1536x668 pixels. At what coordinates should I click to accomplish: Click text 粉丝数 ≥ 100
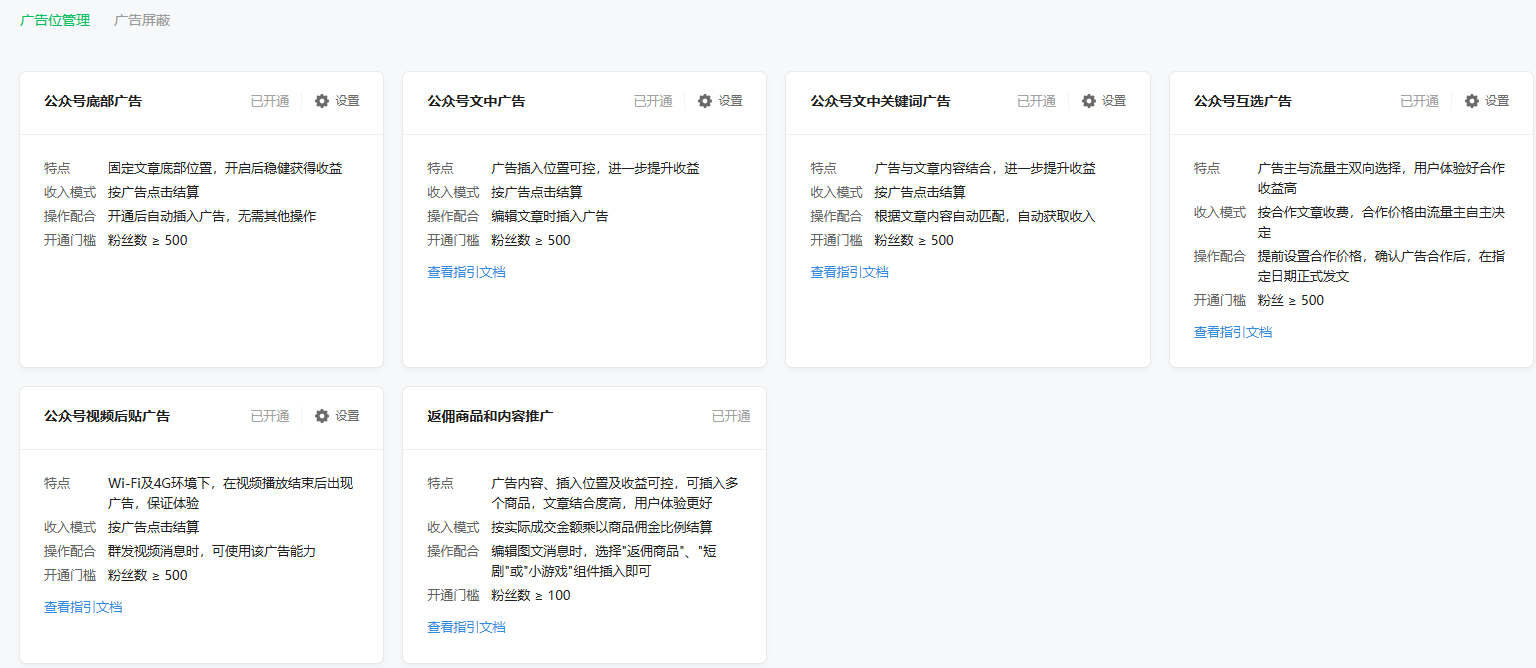[531, 595]
